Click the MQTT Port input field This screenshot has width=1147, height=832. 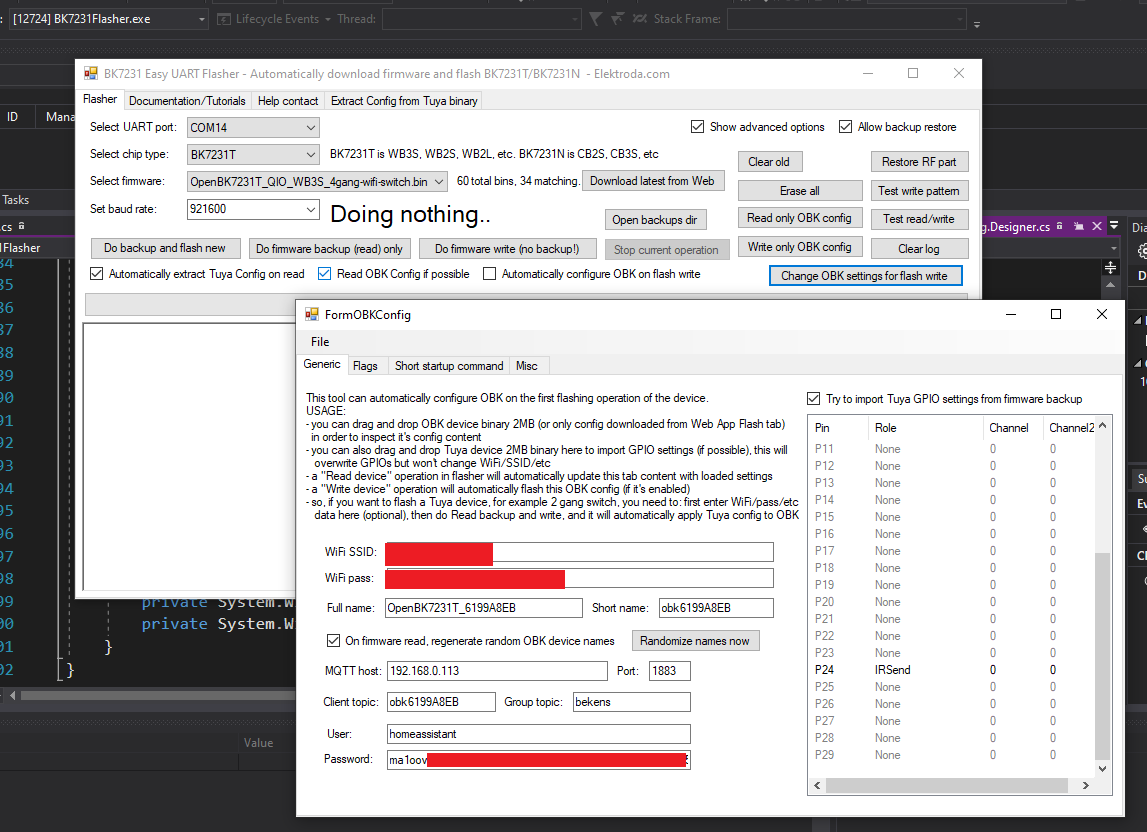[669, 671]
